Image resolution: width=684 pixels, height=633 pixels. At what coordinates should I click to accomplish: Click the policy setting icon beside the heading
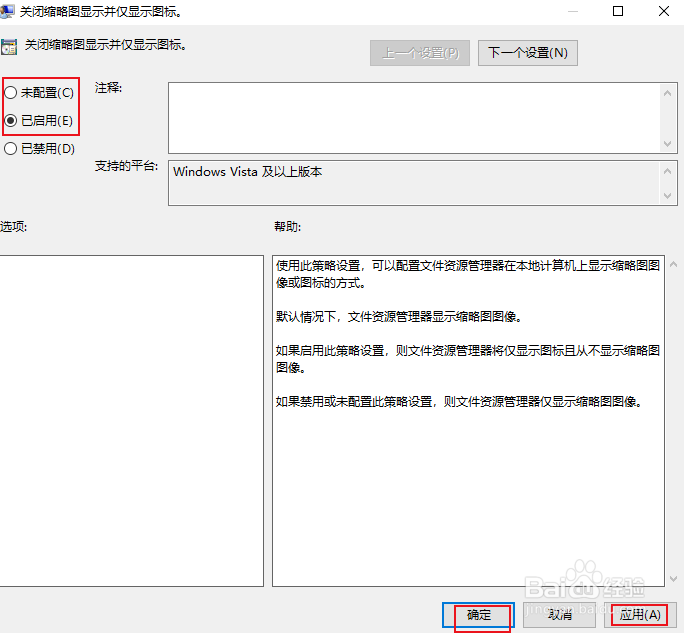click(9, 47)
